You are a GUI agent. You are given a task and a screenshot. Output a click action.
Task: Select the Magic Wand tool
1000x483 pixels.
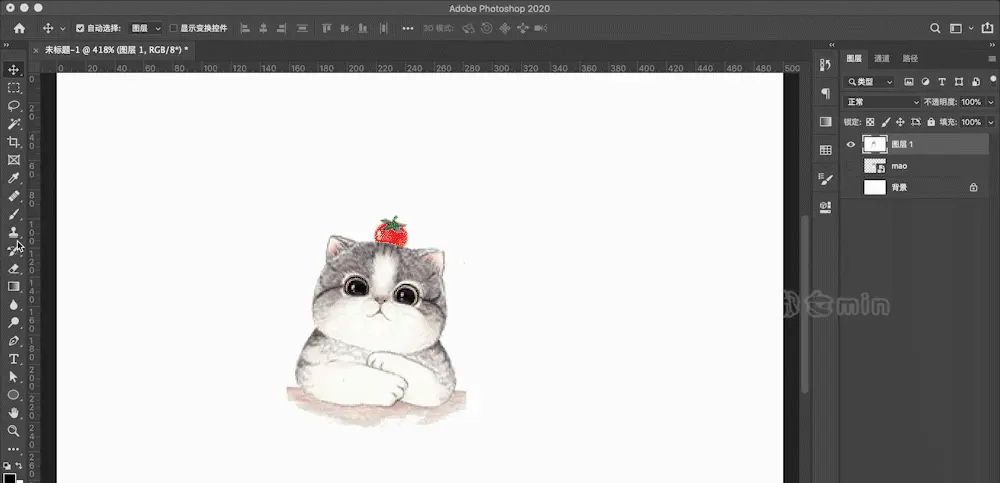pyautogui.click(x=13, y=123)
